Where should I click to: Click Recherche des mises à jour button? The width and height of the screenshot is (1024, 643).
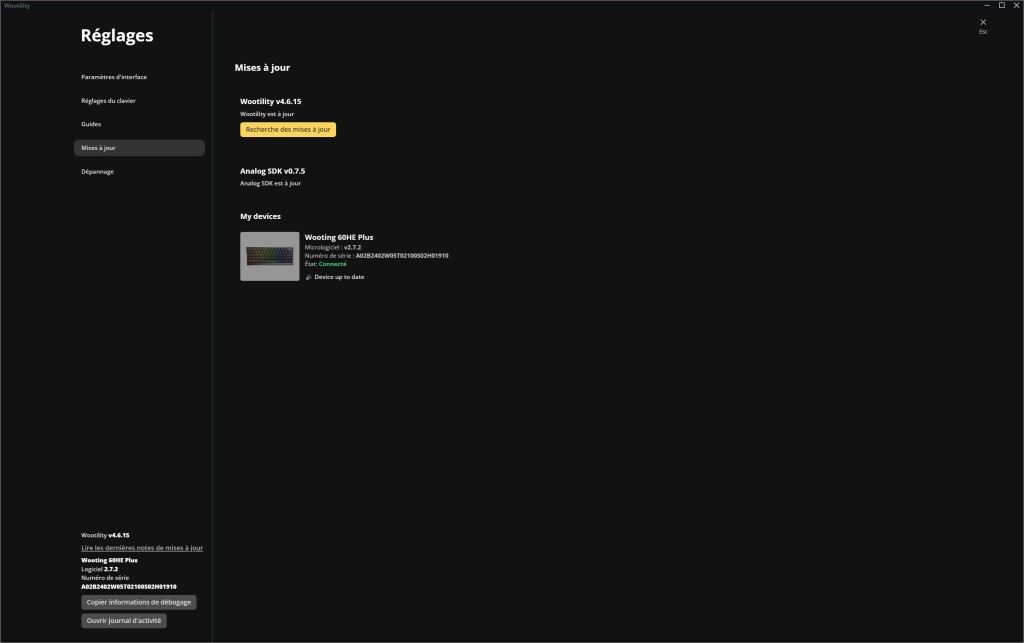pyautogui.click(x=288, y=130)
